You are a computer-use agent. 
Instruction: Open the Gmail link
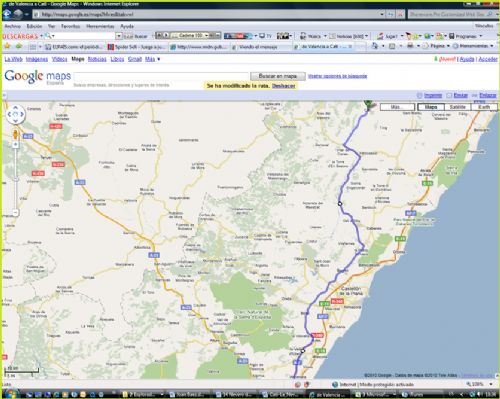pyautogui.click(x=135, y=59)
